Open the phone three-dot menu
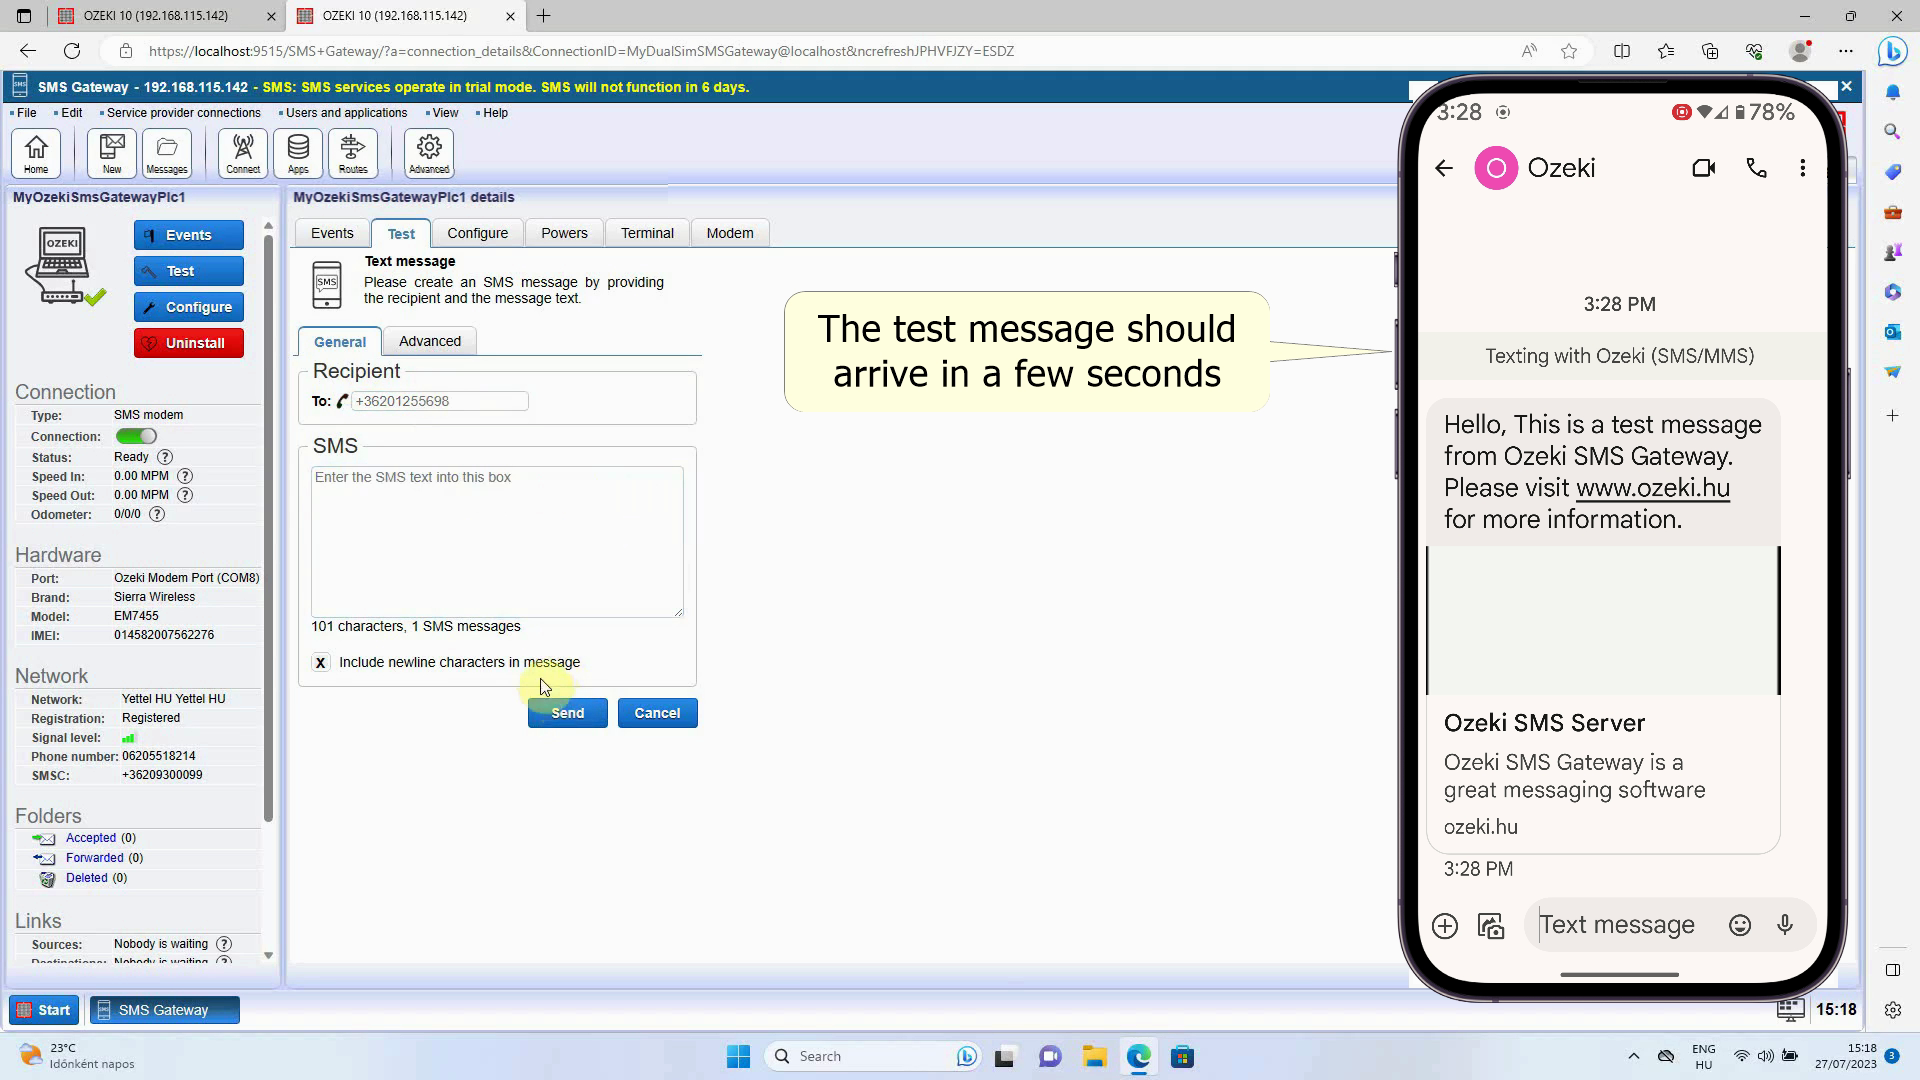Screen dimensions: 1920x1080 pyautogui.click(x=1803, y=168)
